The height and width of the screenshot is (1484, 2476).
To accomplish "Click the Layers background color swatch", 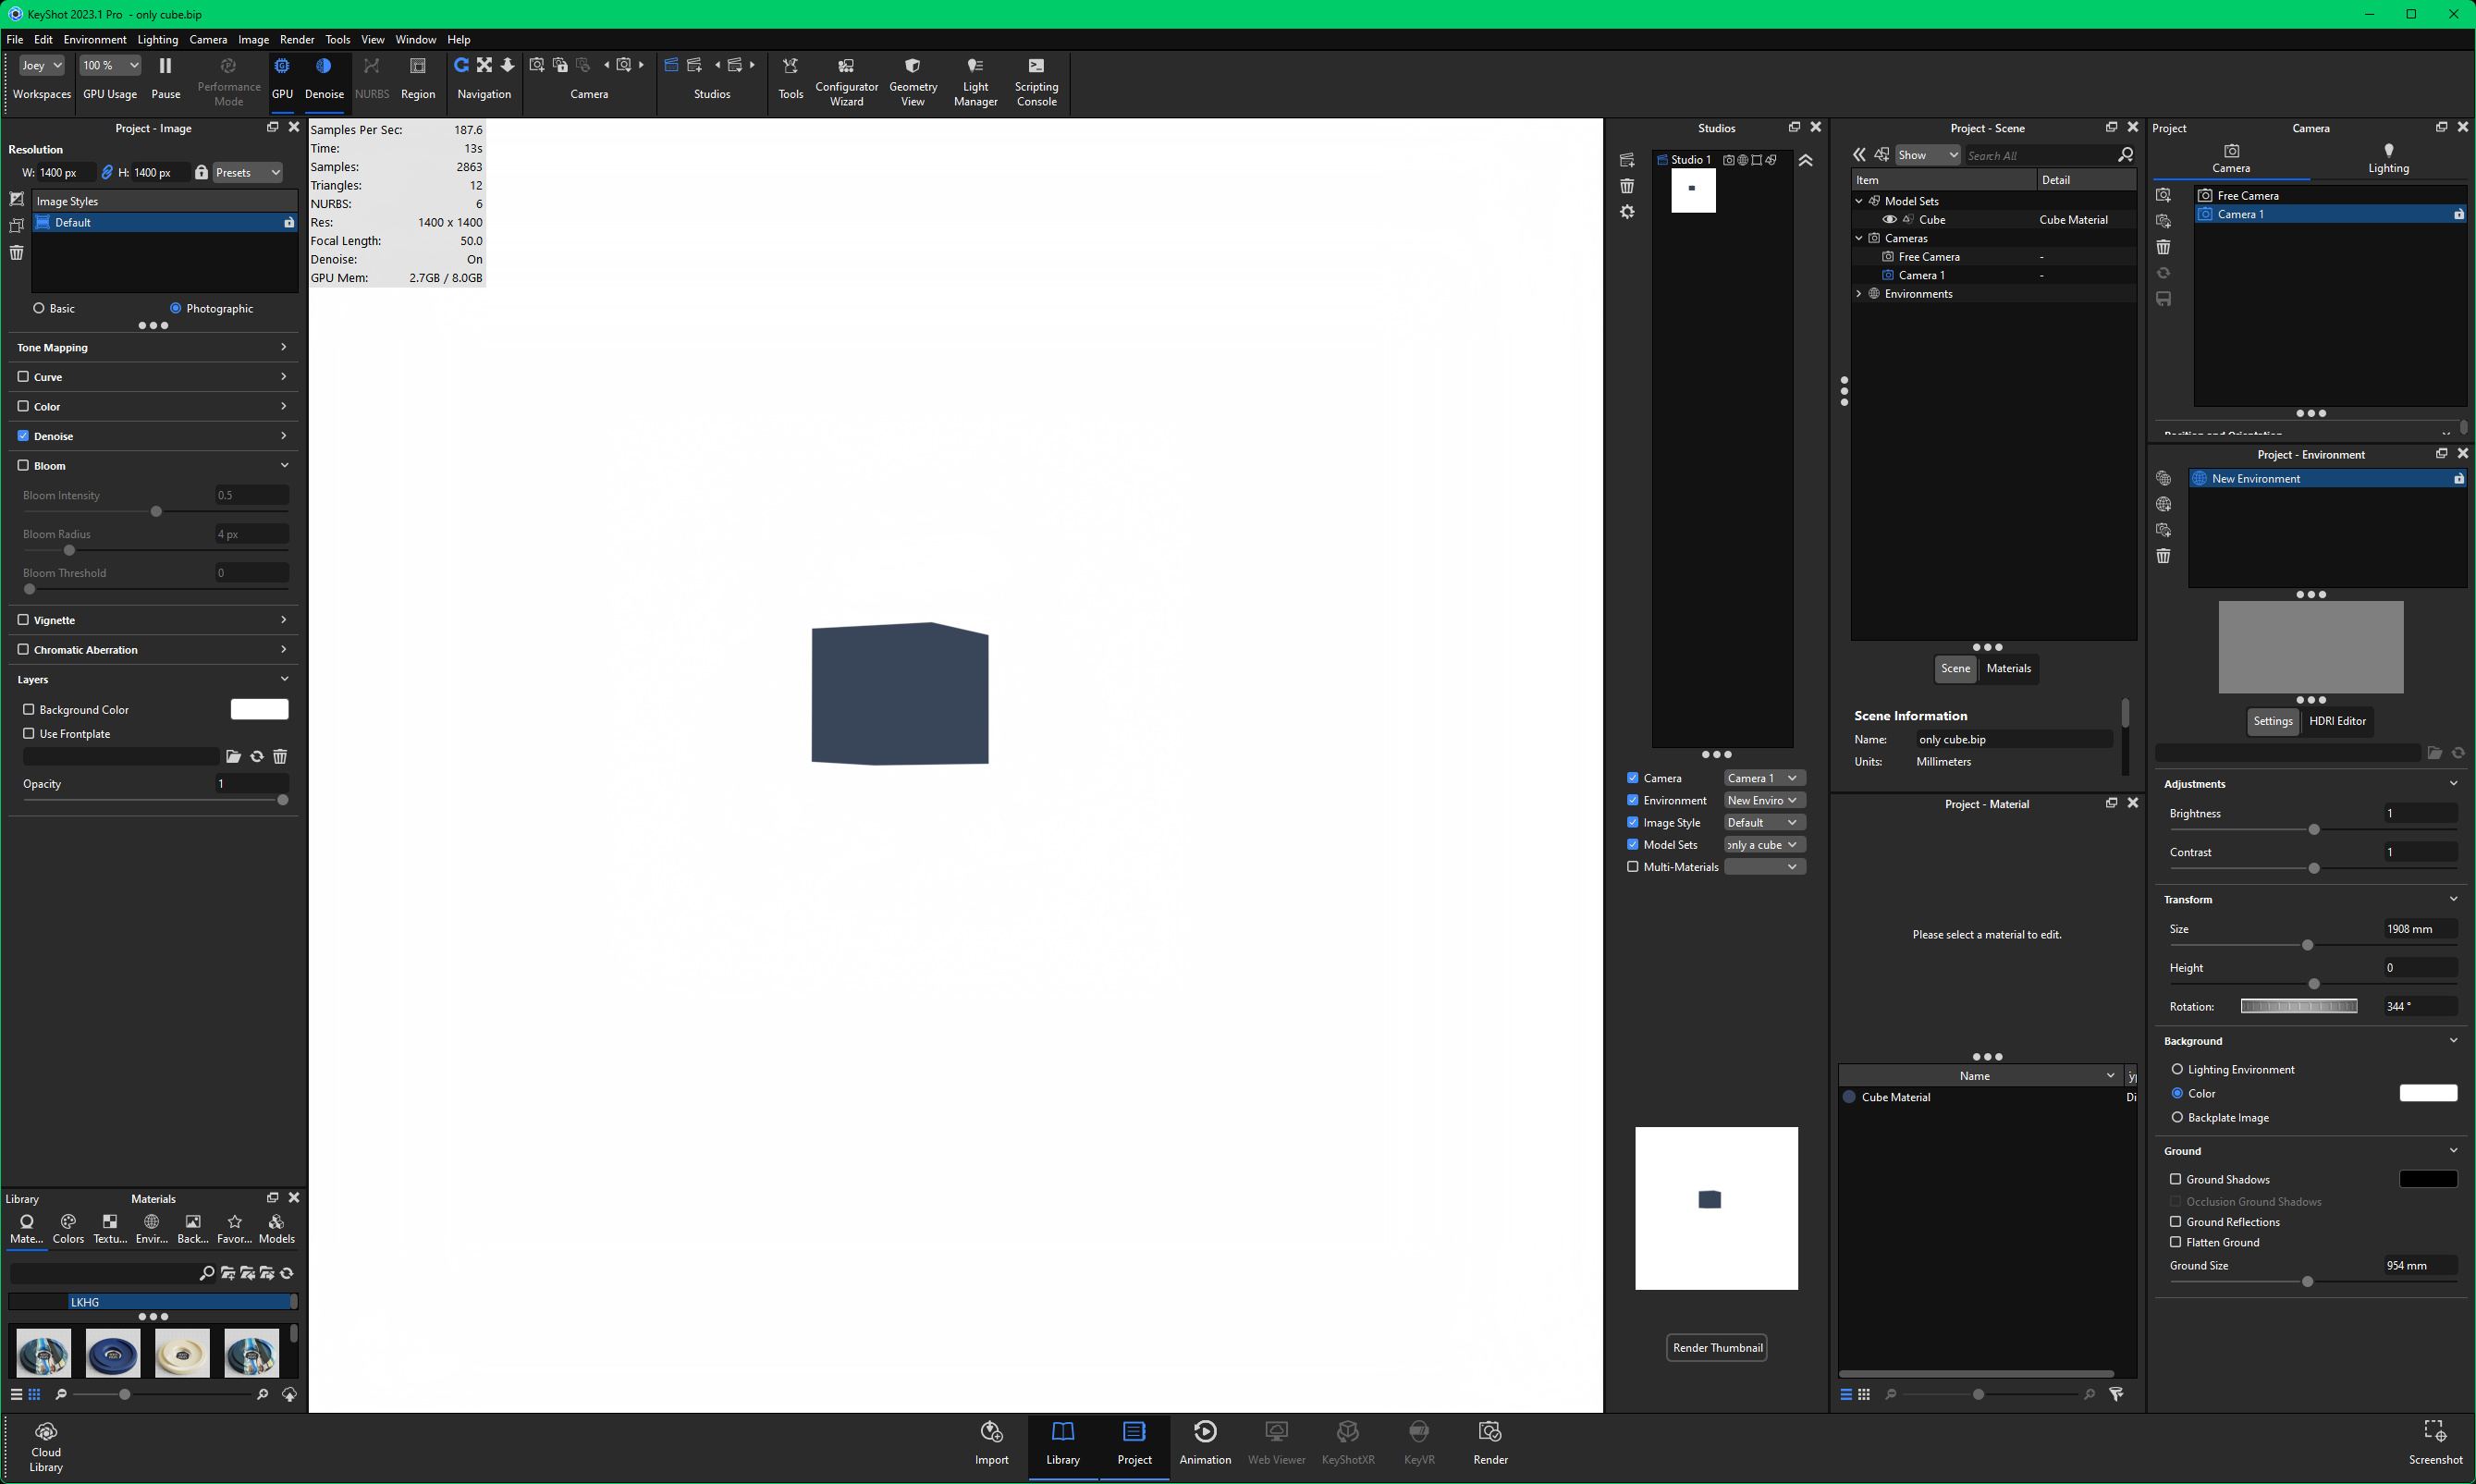I will (259, 710).
